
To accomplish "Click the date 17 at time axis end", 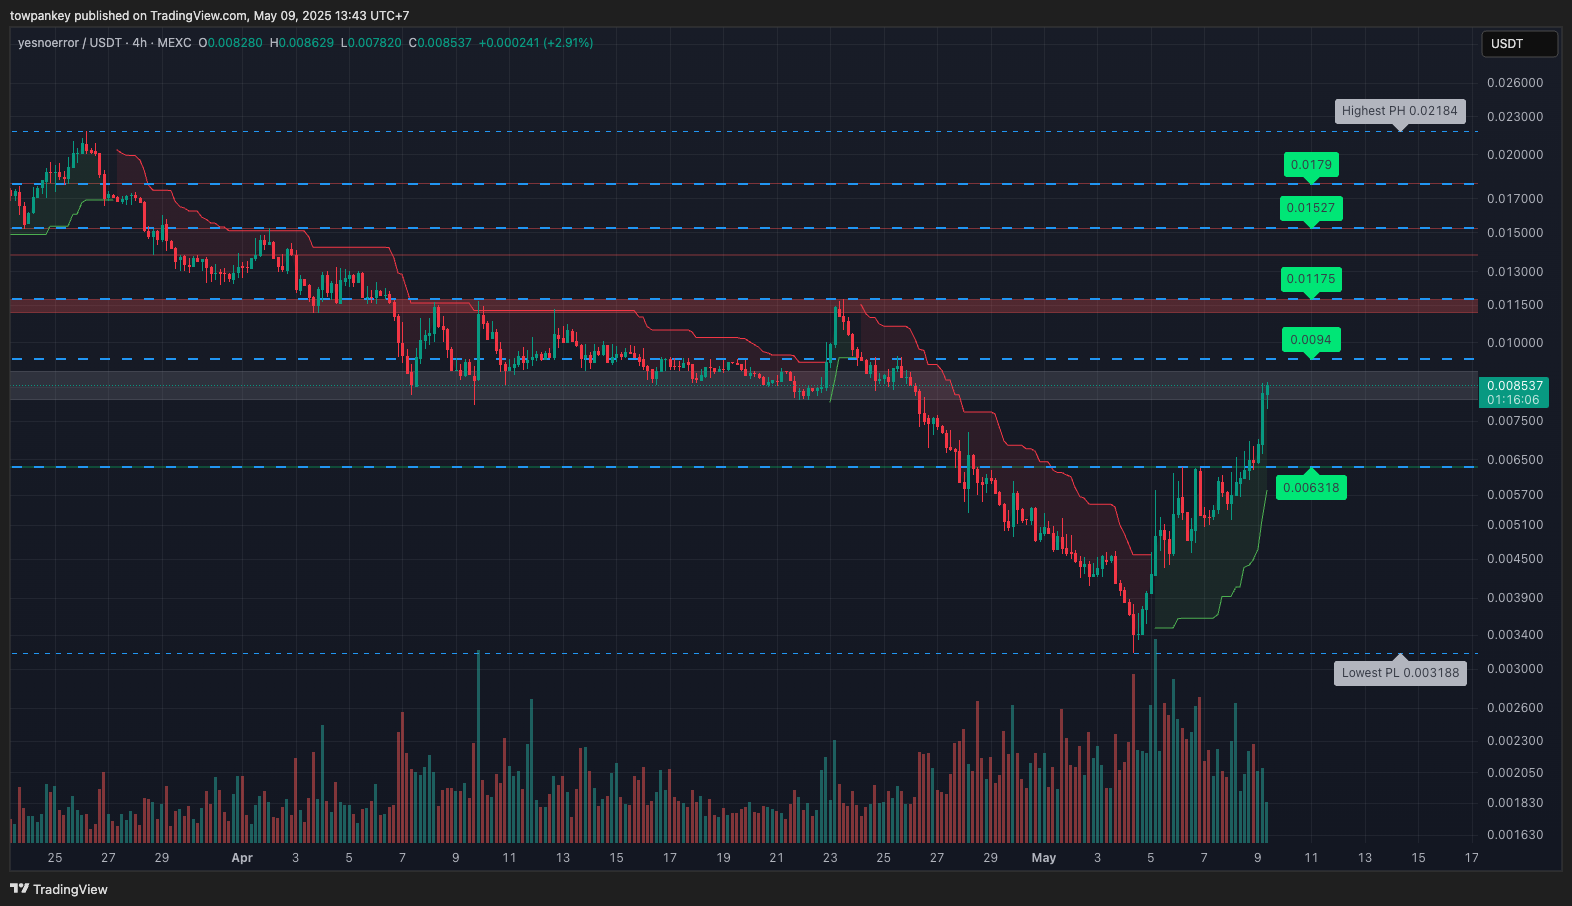I will point(1470,858).
